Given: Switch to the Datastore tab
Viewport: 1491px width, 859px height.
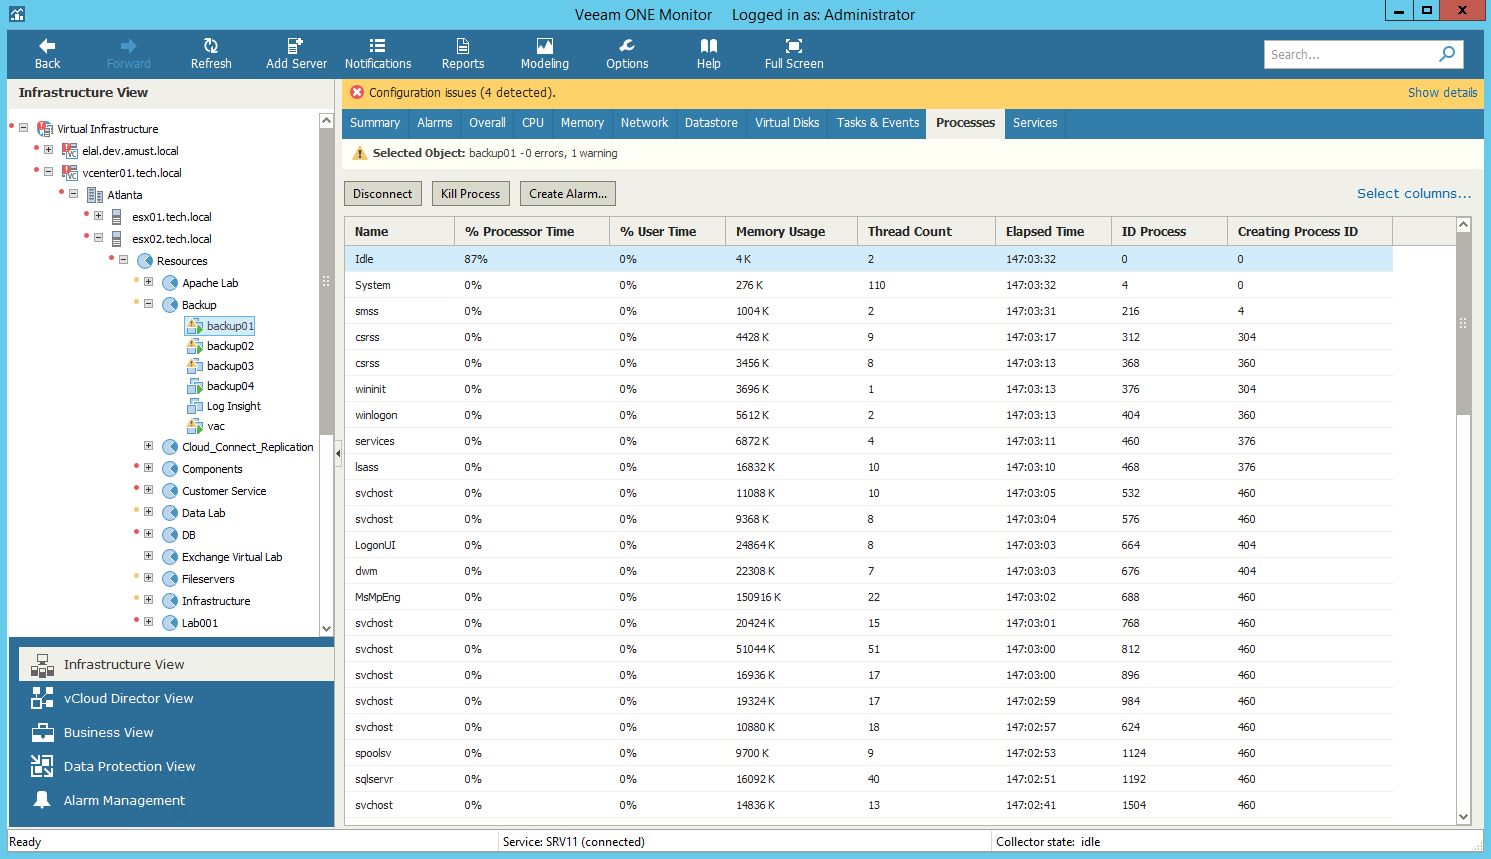Looking at the screenshot, I should (x=711, y=123).
